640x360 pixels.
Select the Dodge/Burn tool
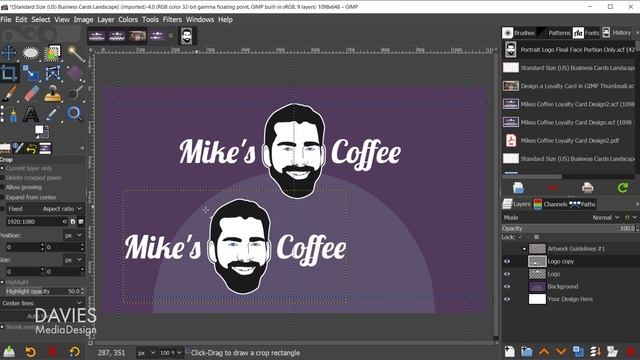click(75, 93)
